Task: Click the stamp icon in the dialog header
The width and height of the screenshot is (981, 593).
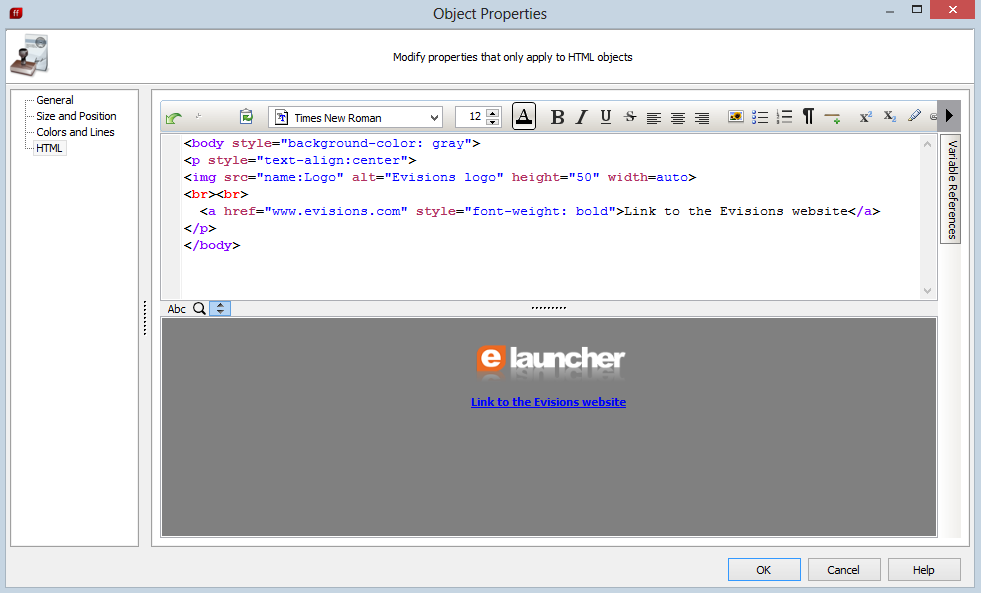Action: (x=29, y=56)
